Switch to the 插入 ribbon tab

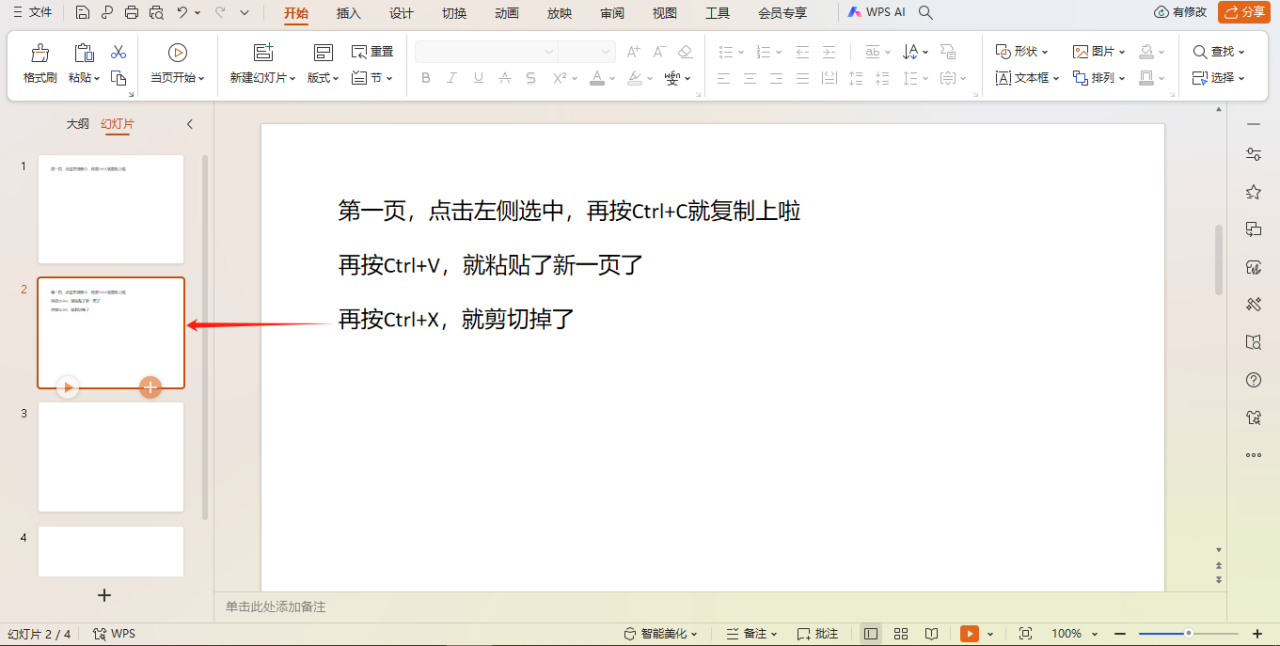click(x=346, y=13)
